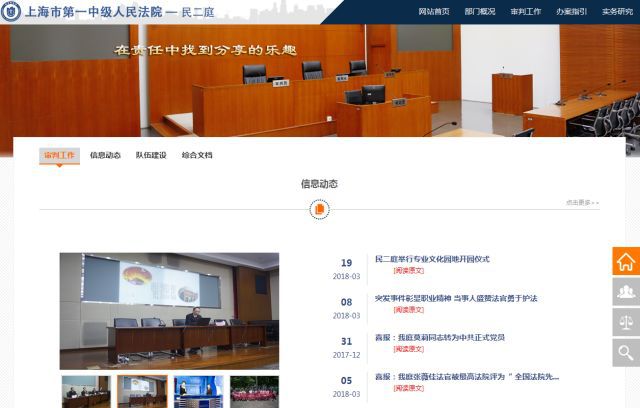Screen dimensions: 640x408
Task: Switch to the 队伍建设 tab
Action: [151, 155]
